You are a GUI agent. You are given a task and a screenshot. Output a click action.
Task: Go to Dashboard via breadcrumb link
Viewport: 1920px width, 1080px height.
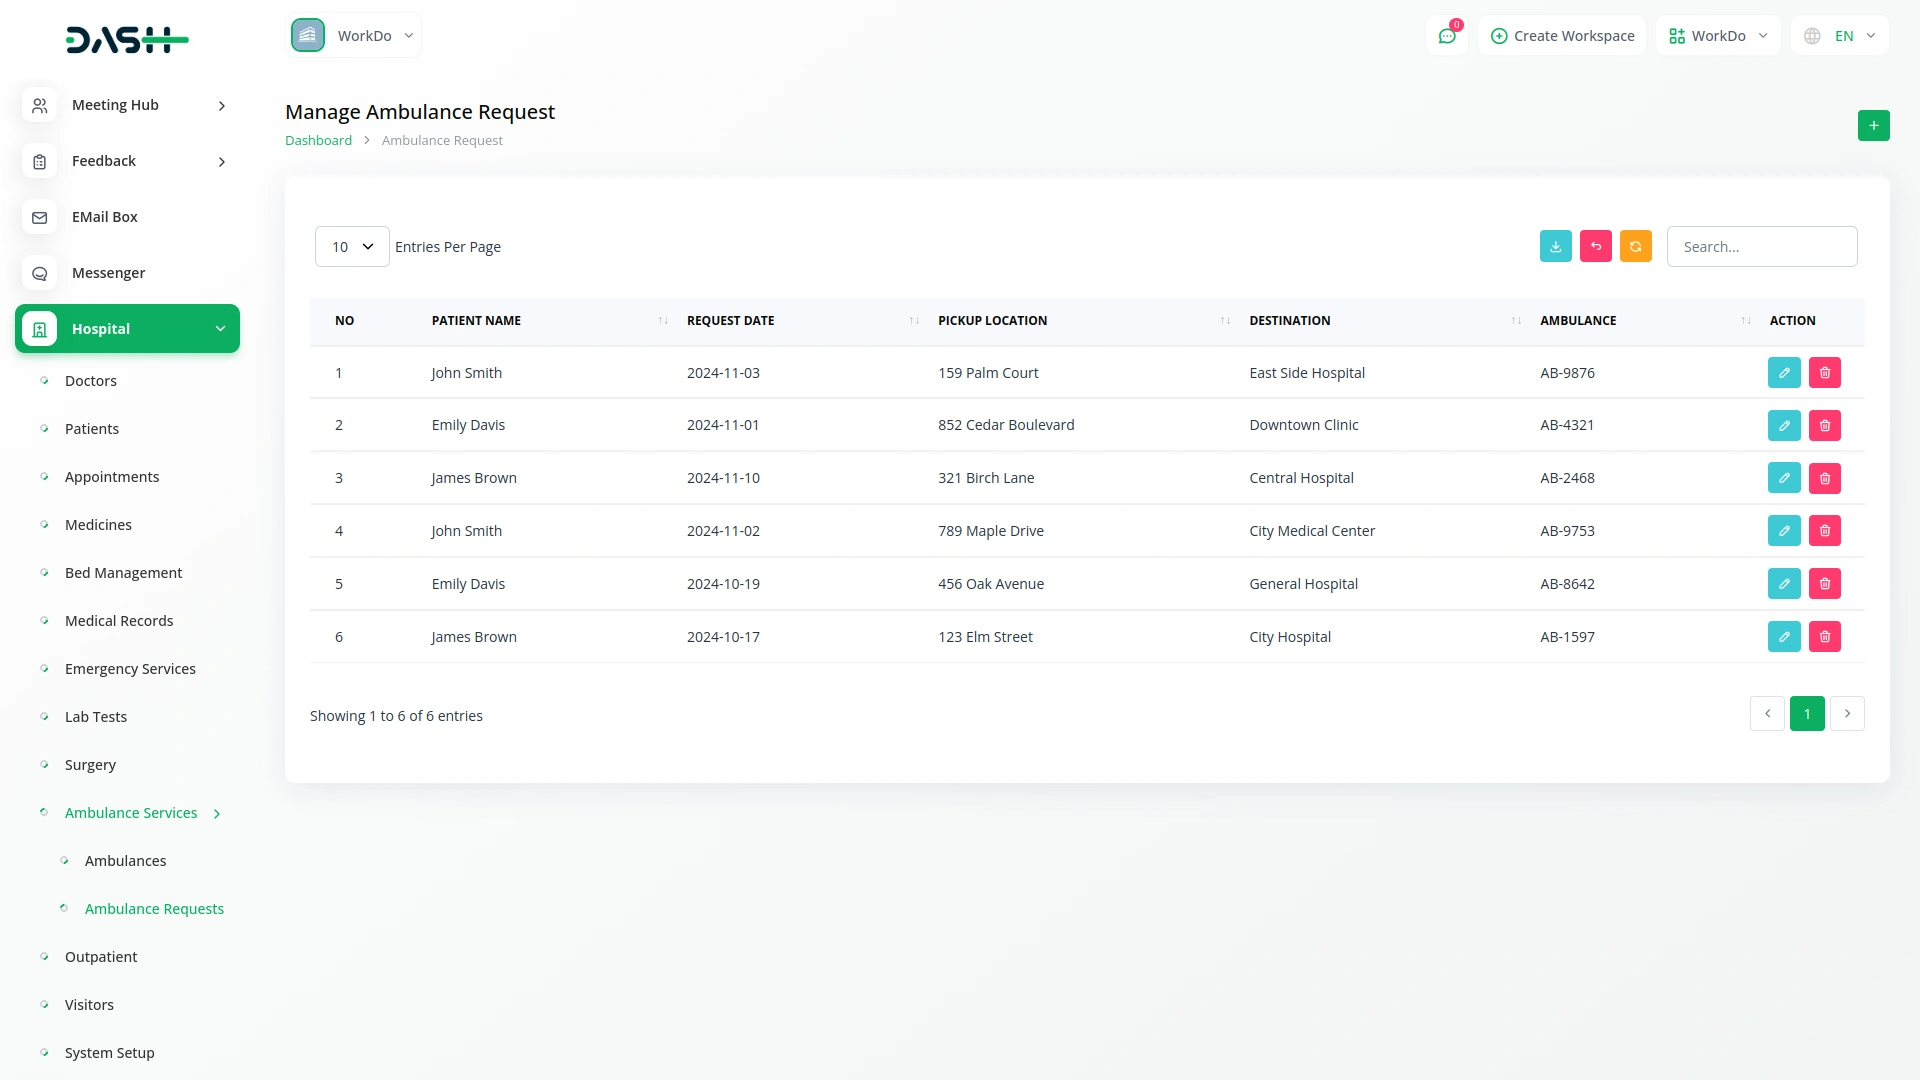pos(318,141)
